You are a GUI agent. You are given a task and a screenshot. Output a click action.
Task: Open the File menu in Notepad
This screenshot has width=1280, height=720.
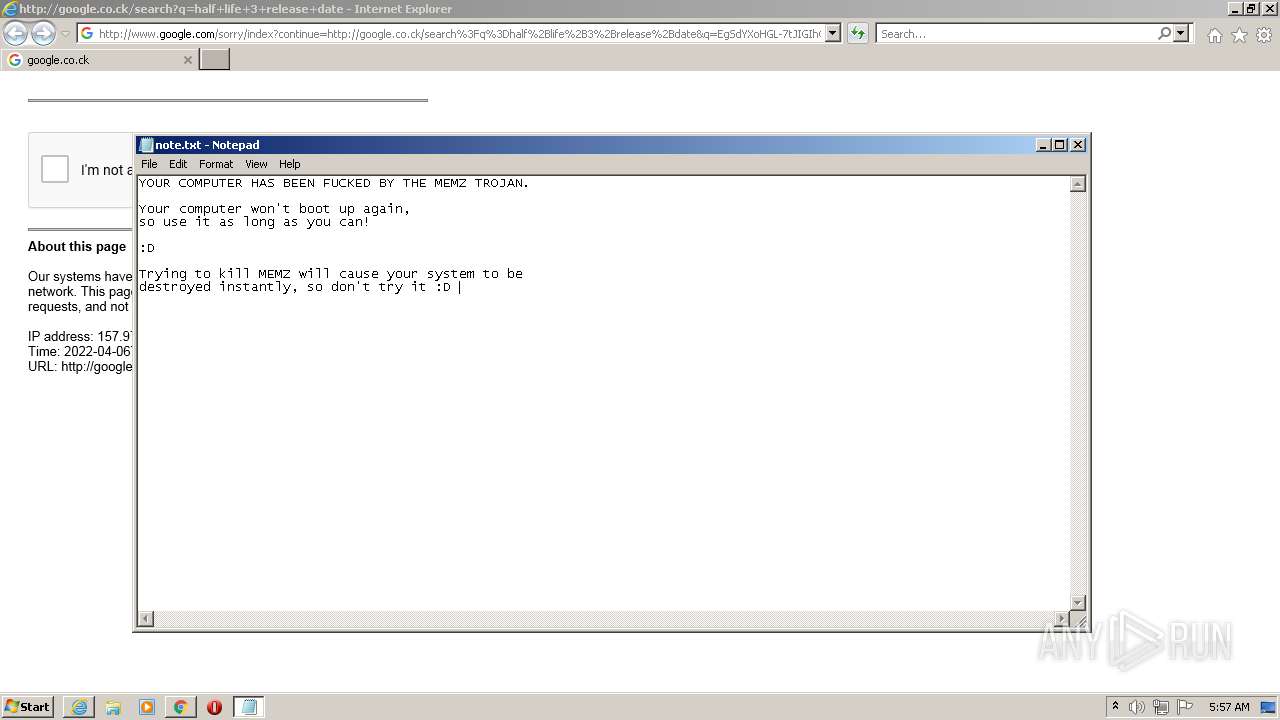(x=149, y=164)
